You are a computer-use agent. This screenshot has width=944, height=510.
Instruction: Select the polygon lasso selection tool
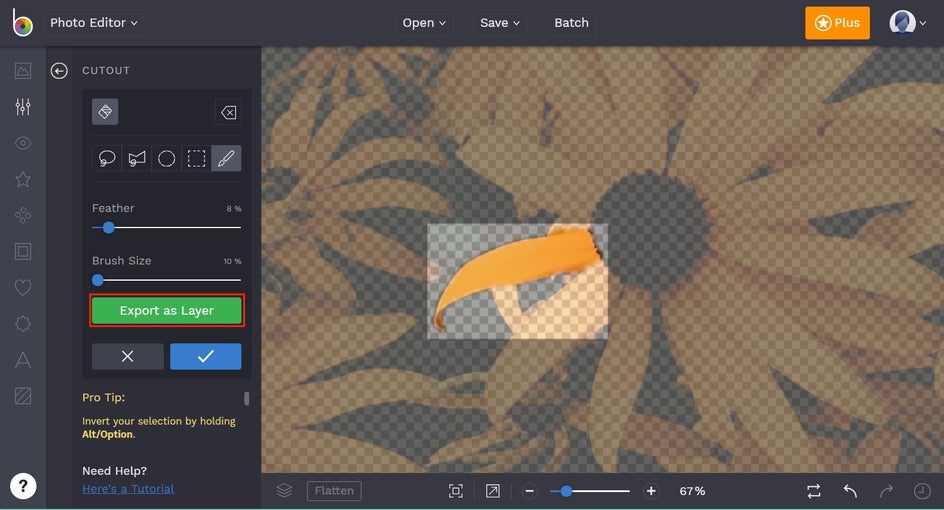[137, 158]
